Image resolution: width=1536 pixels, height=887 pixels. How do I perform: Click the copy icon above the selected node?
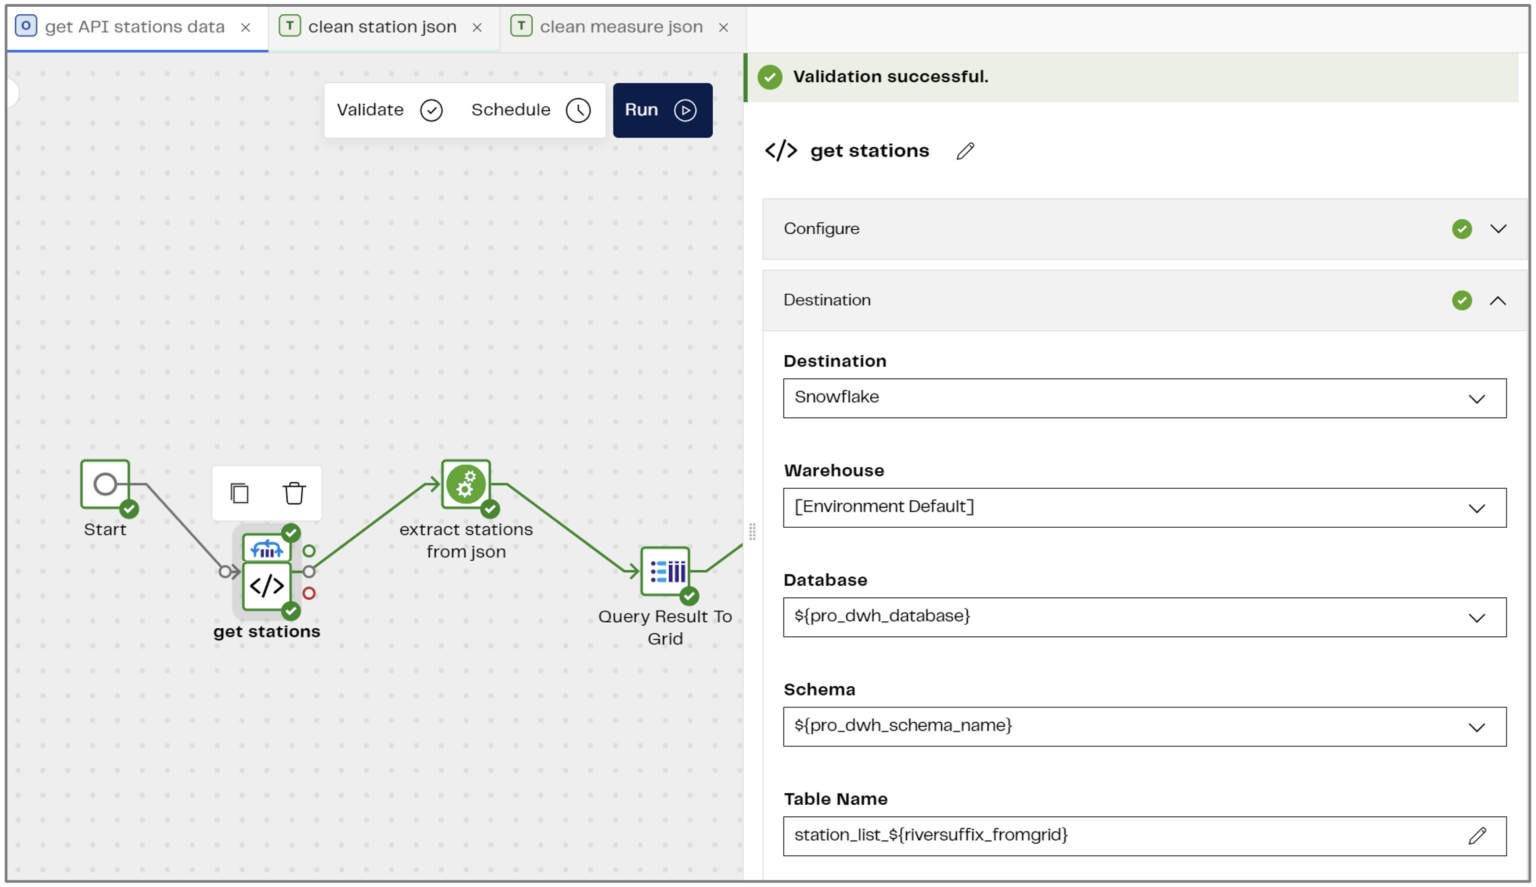[239, 492]
